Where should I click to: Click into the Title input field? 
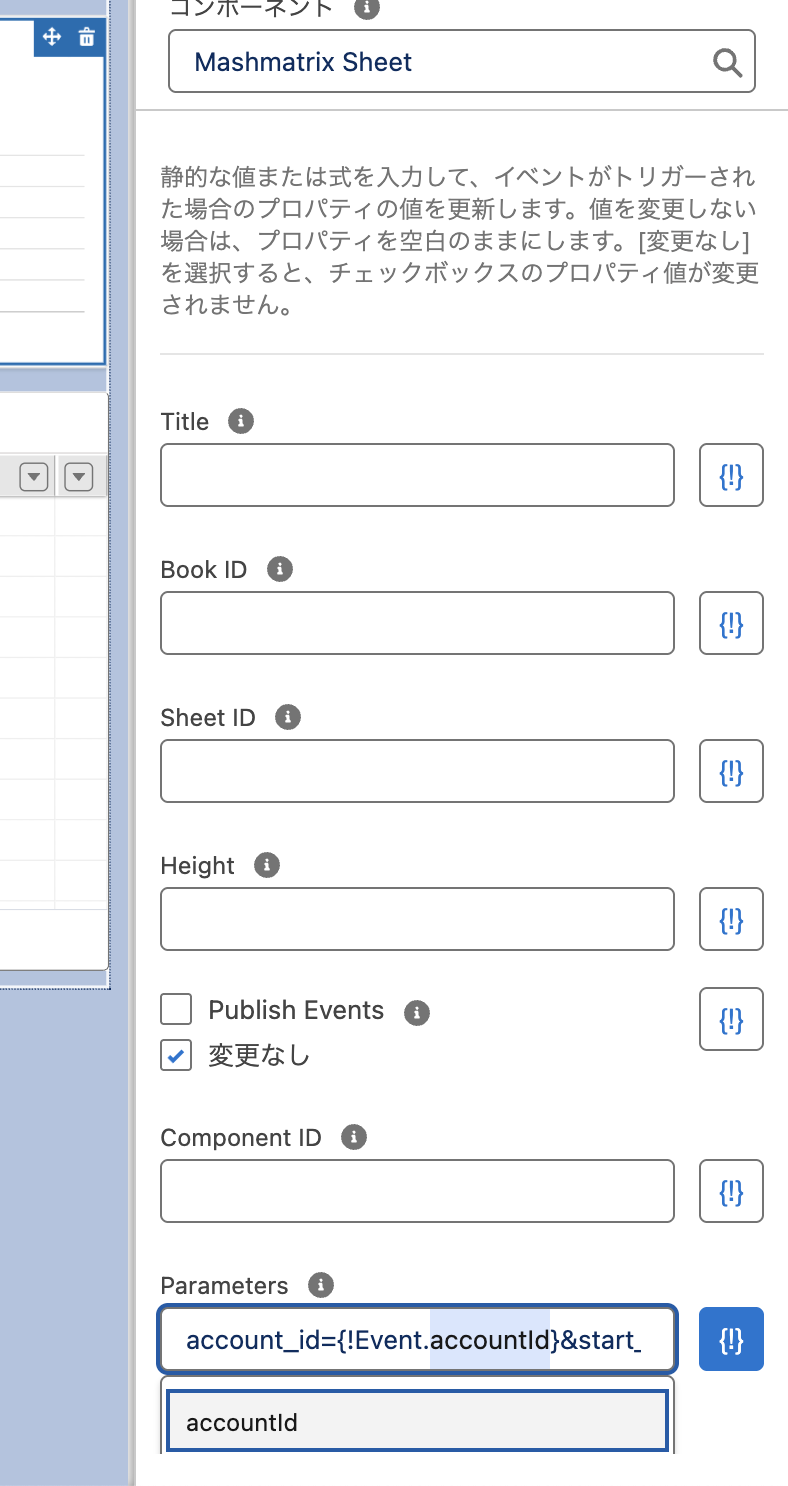pos(417,475)
